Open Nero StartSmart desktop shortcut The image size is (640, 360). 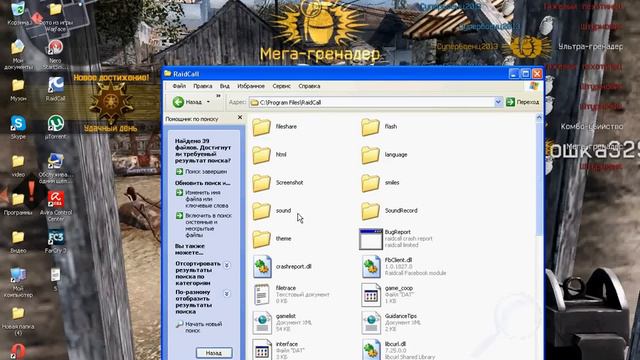(55, 54)
